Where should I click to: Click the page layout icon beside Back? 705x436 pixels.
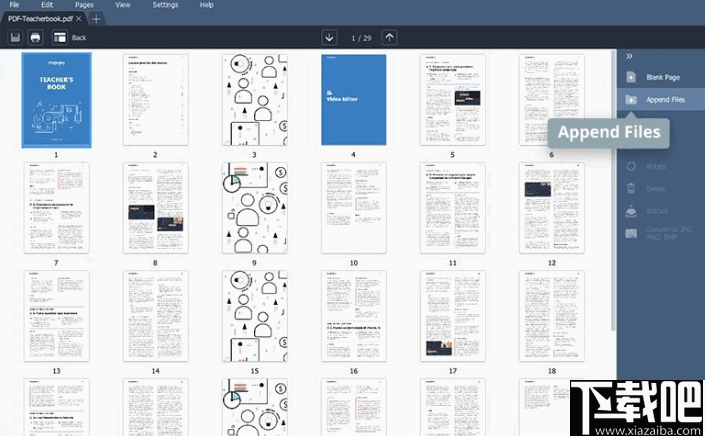(x=59, y=37)
